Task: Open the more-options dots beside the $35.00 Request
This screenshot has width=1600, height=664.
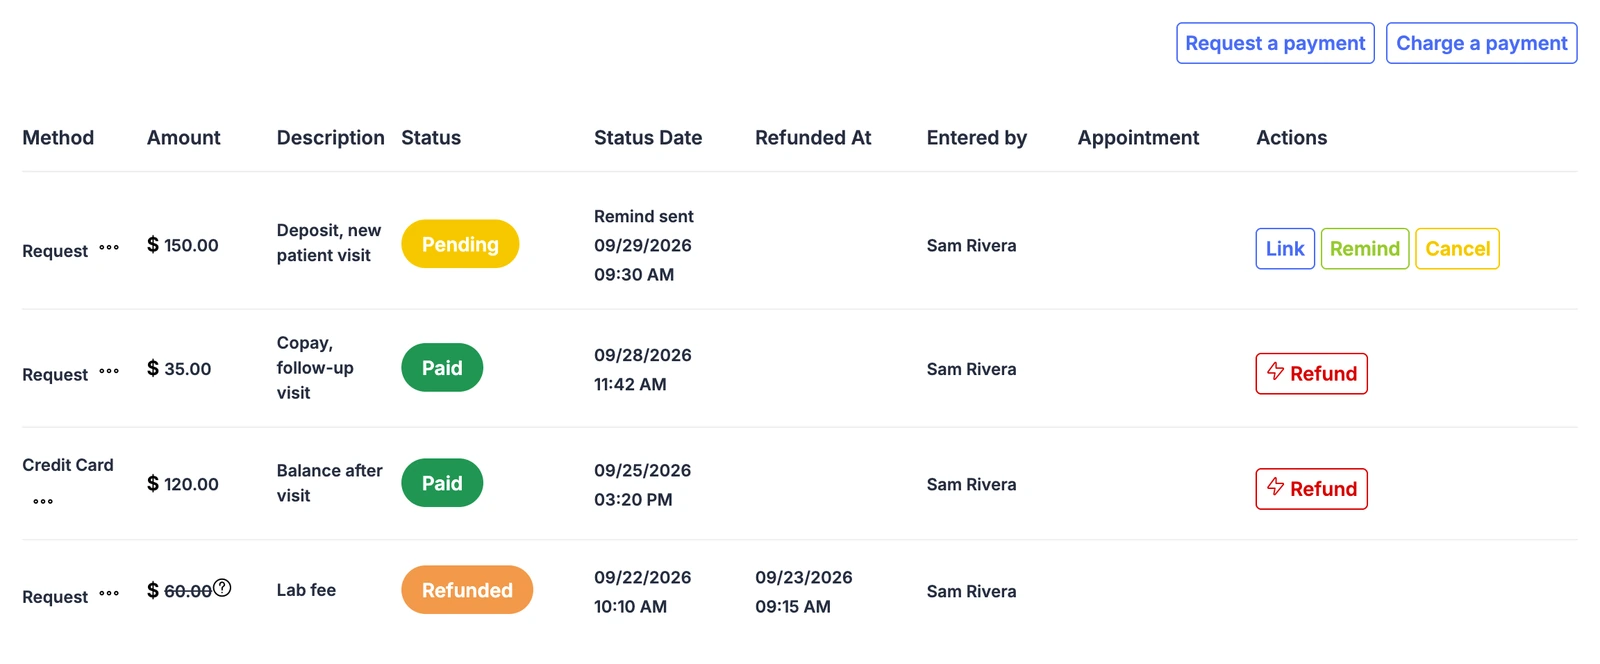Action: click(x=109, y=371)
